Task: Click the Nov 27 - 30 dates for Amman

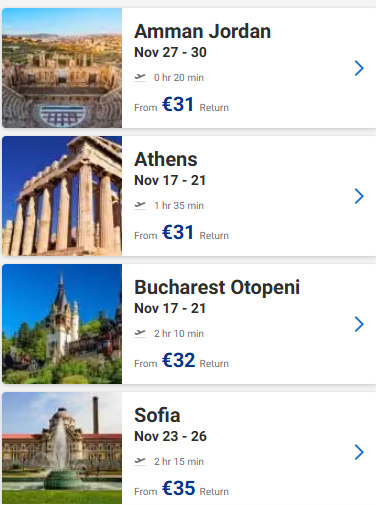Action: (x=170, y=52)
